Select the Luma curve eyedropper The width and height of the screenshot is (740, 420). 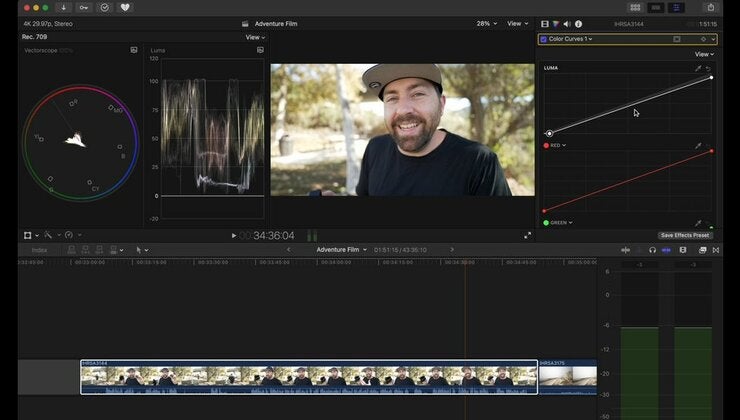[x=698, y=68]
